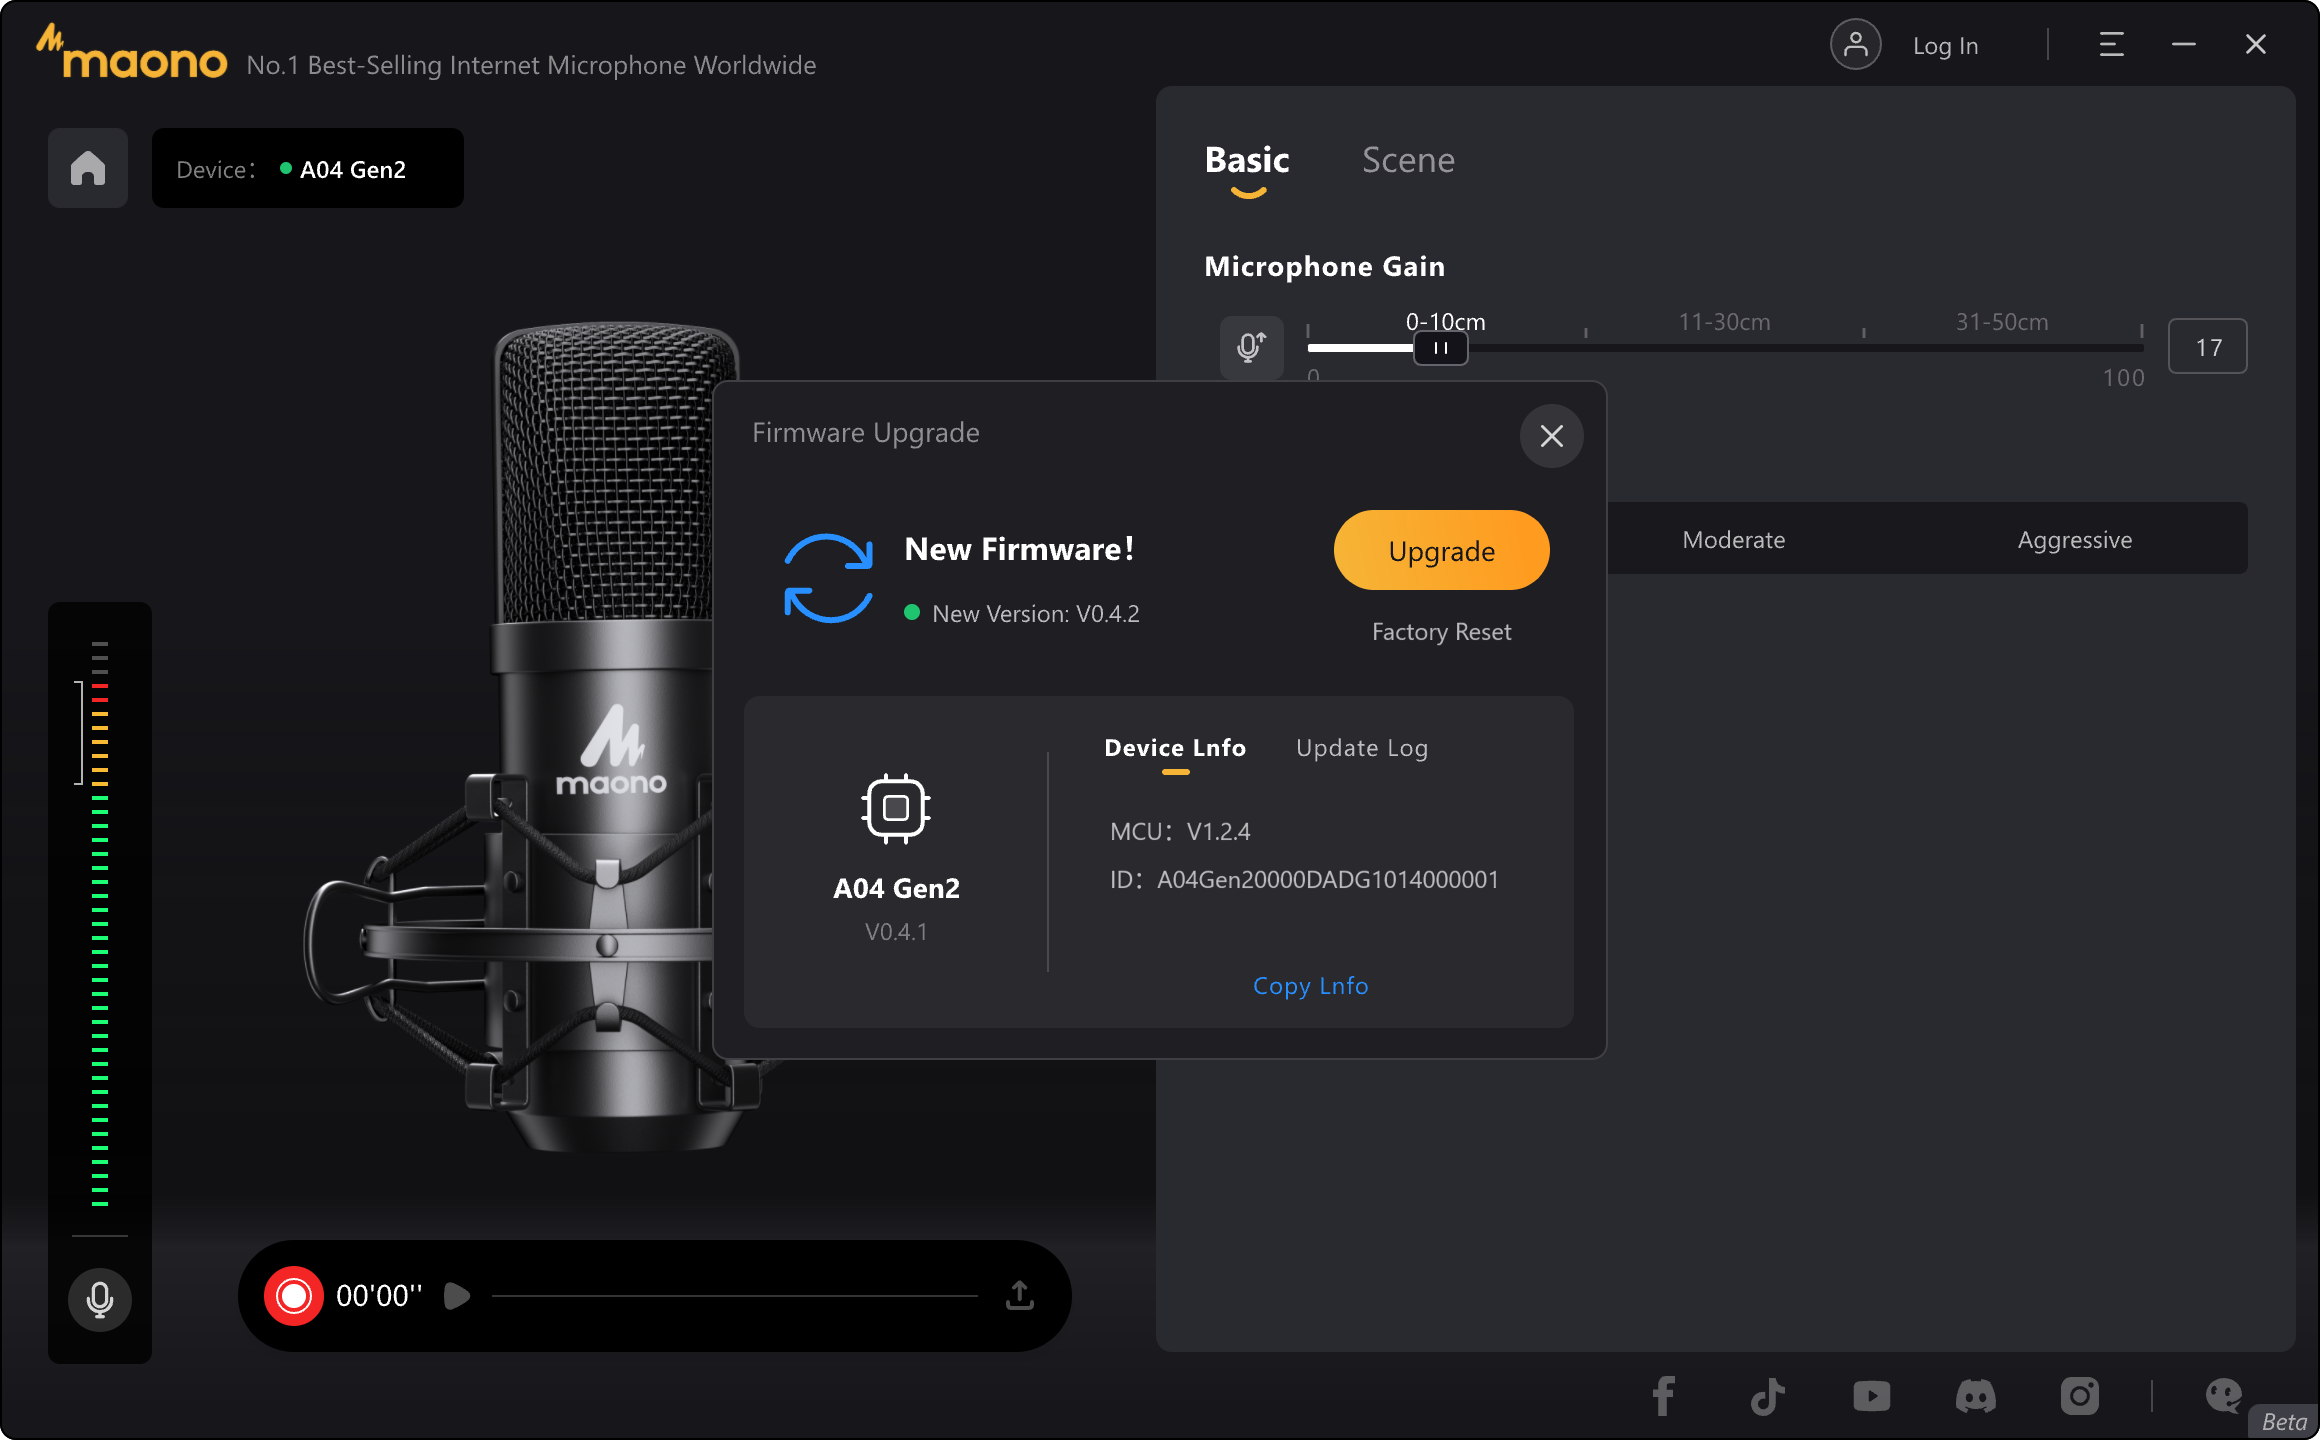Toggle the microphone mute button under meter
The width and height of the screenshot is (2320, 1440).
pyautogui.click(x=100, y=1299)
